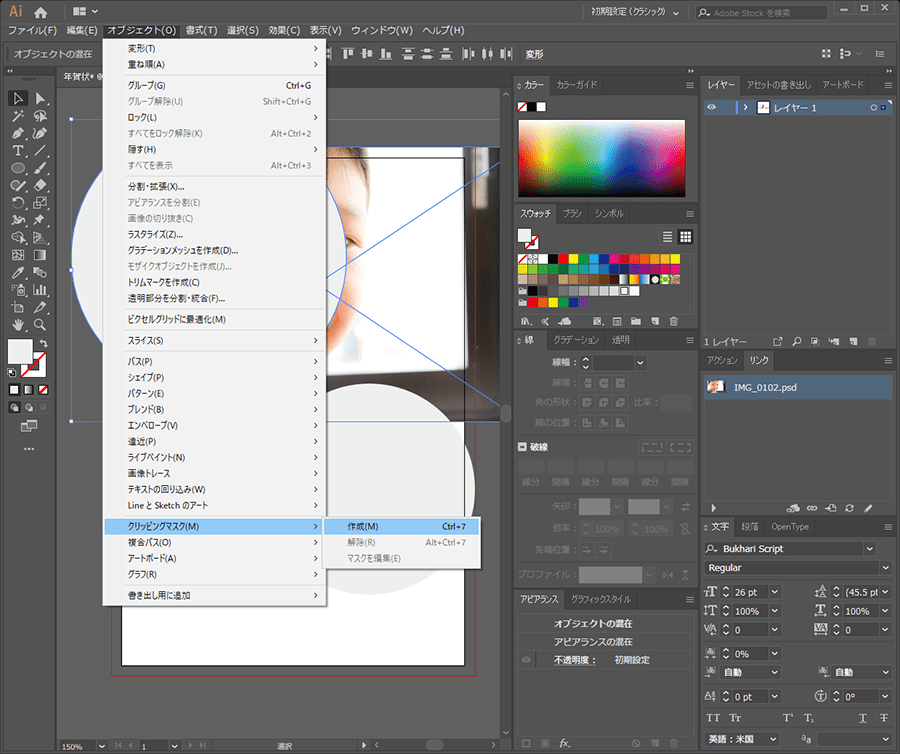Screen dimensions: 900x754
Task: Toggle the 不透明度 eye in Appearance panel
Action: click(x=526, y=660)
